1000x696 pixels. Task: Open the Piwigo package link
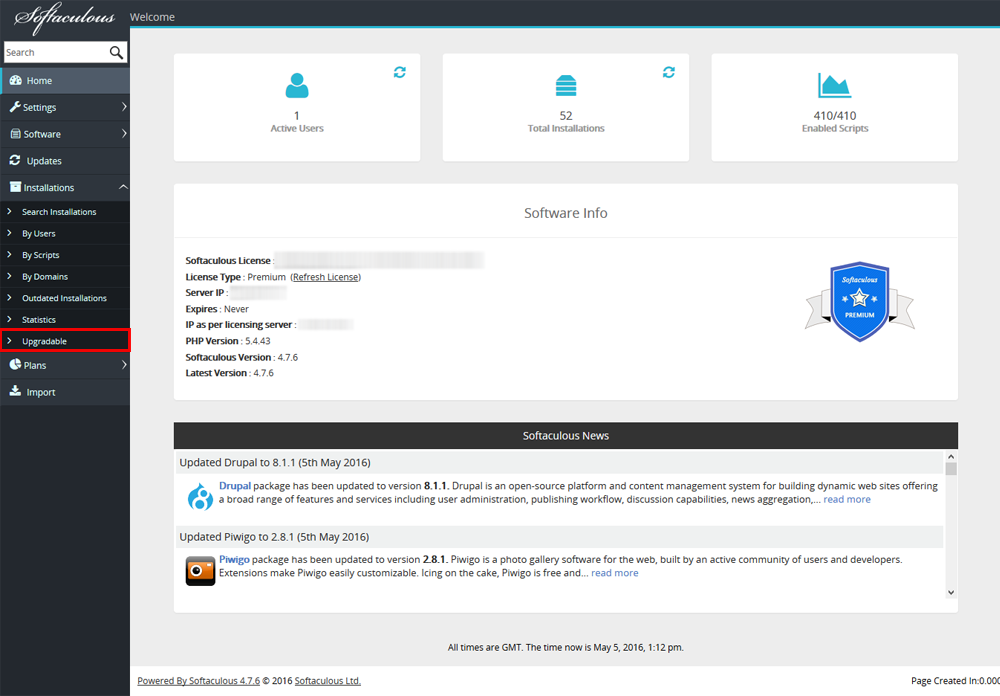pyautogui.click(x=234, y=559)
